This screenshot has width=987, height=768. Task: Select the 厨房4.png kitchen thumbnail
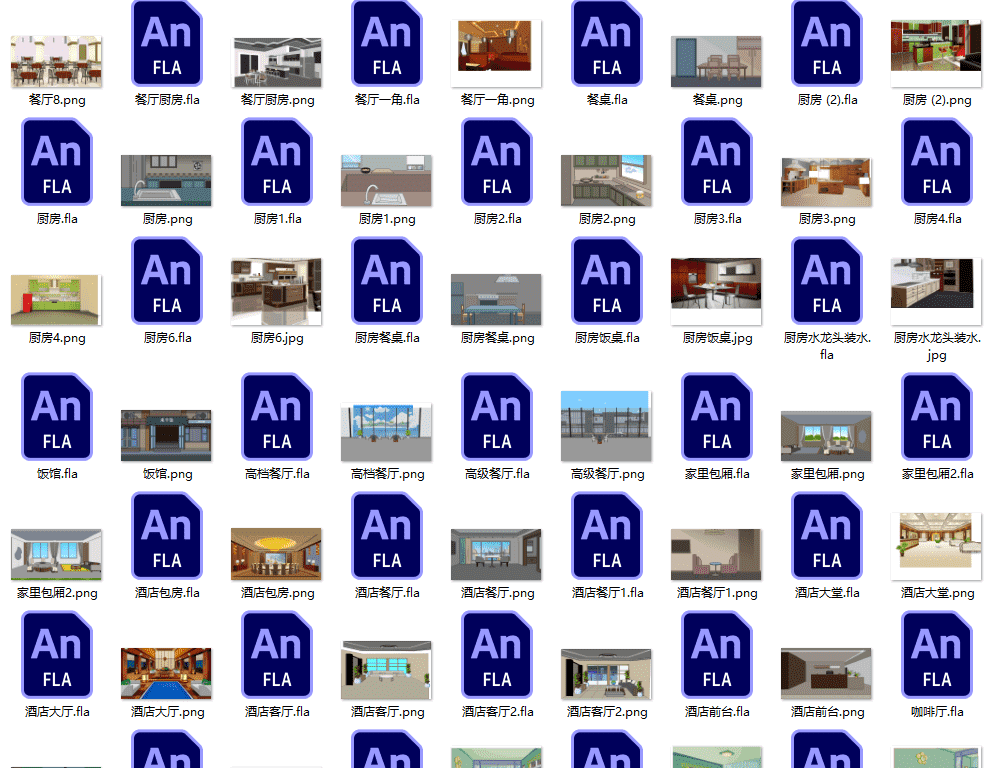point(56,299)
